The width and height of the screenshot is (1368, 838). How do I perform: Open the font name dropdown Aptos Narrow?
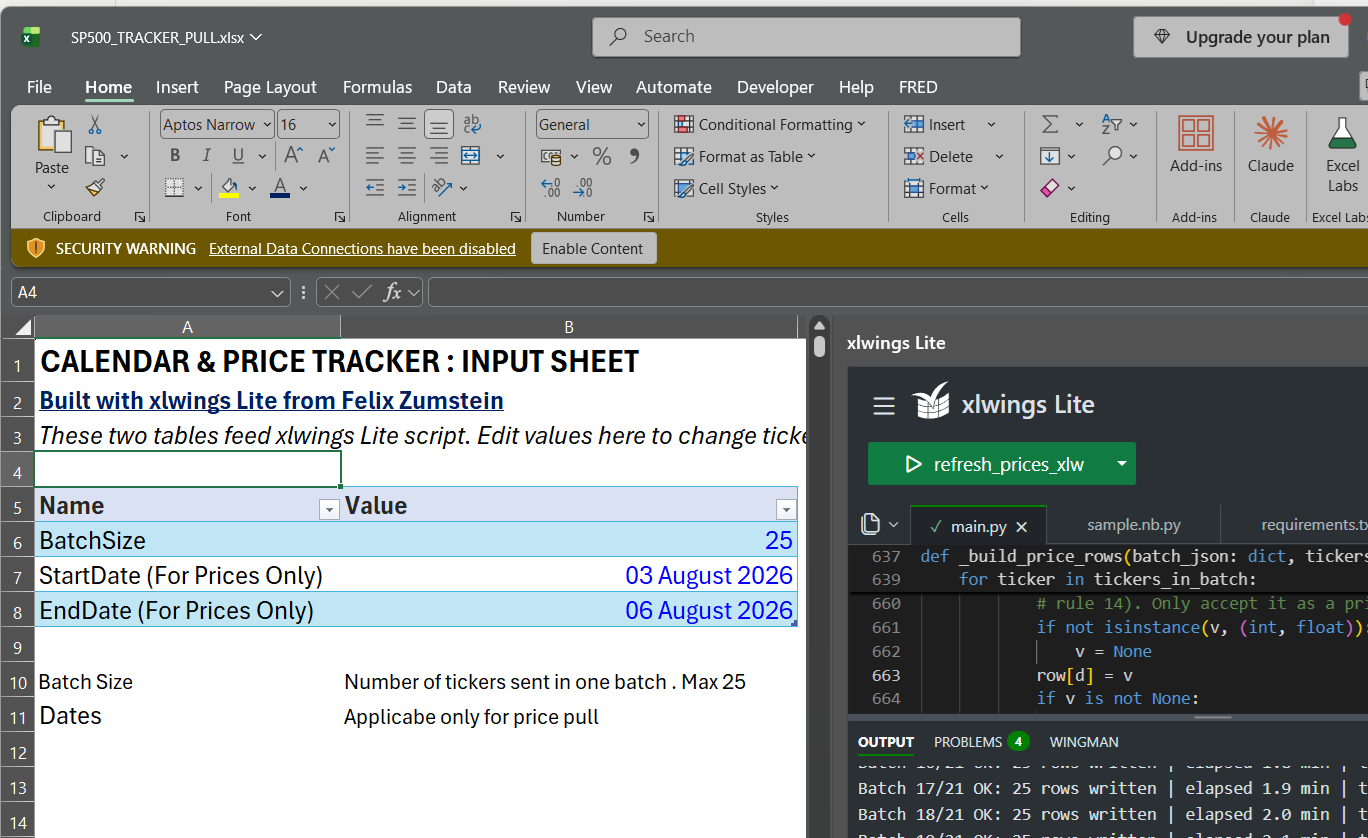(267, 125)
